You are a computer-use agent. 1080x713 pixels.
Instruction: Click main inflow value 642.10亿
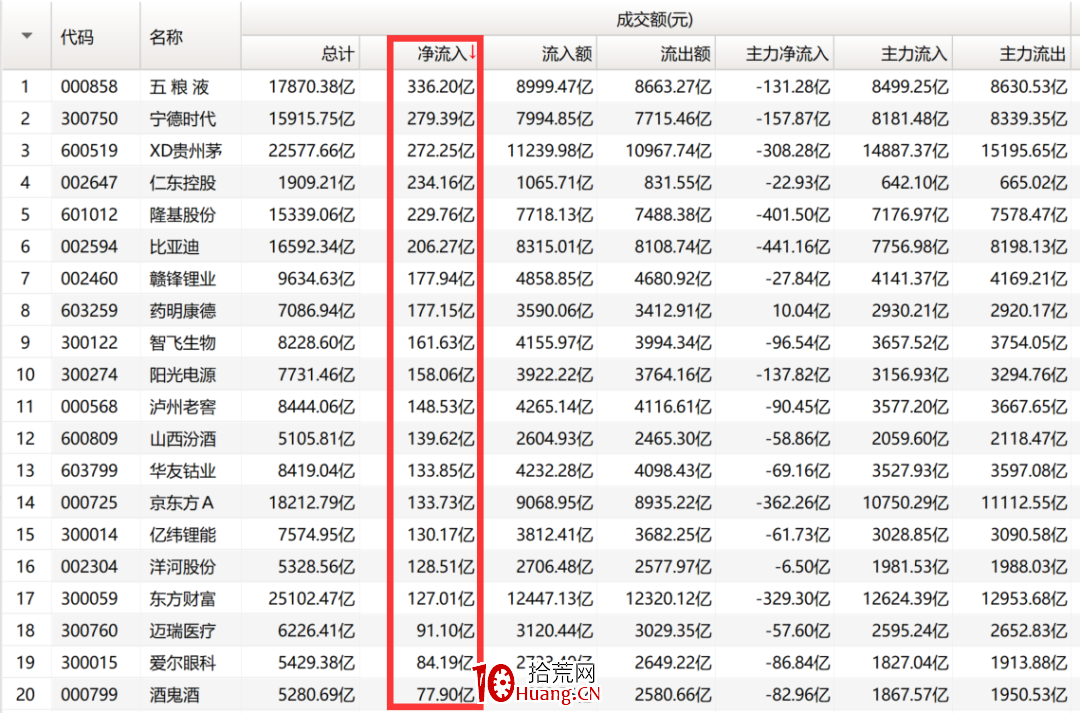pyautogui.click(x=915, y=183)
